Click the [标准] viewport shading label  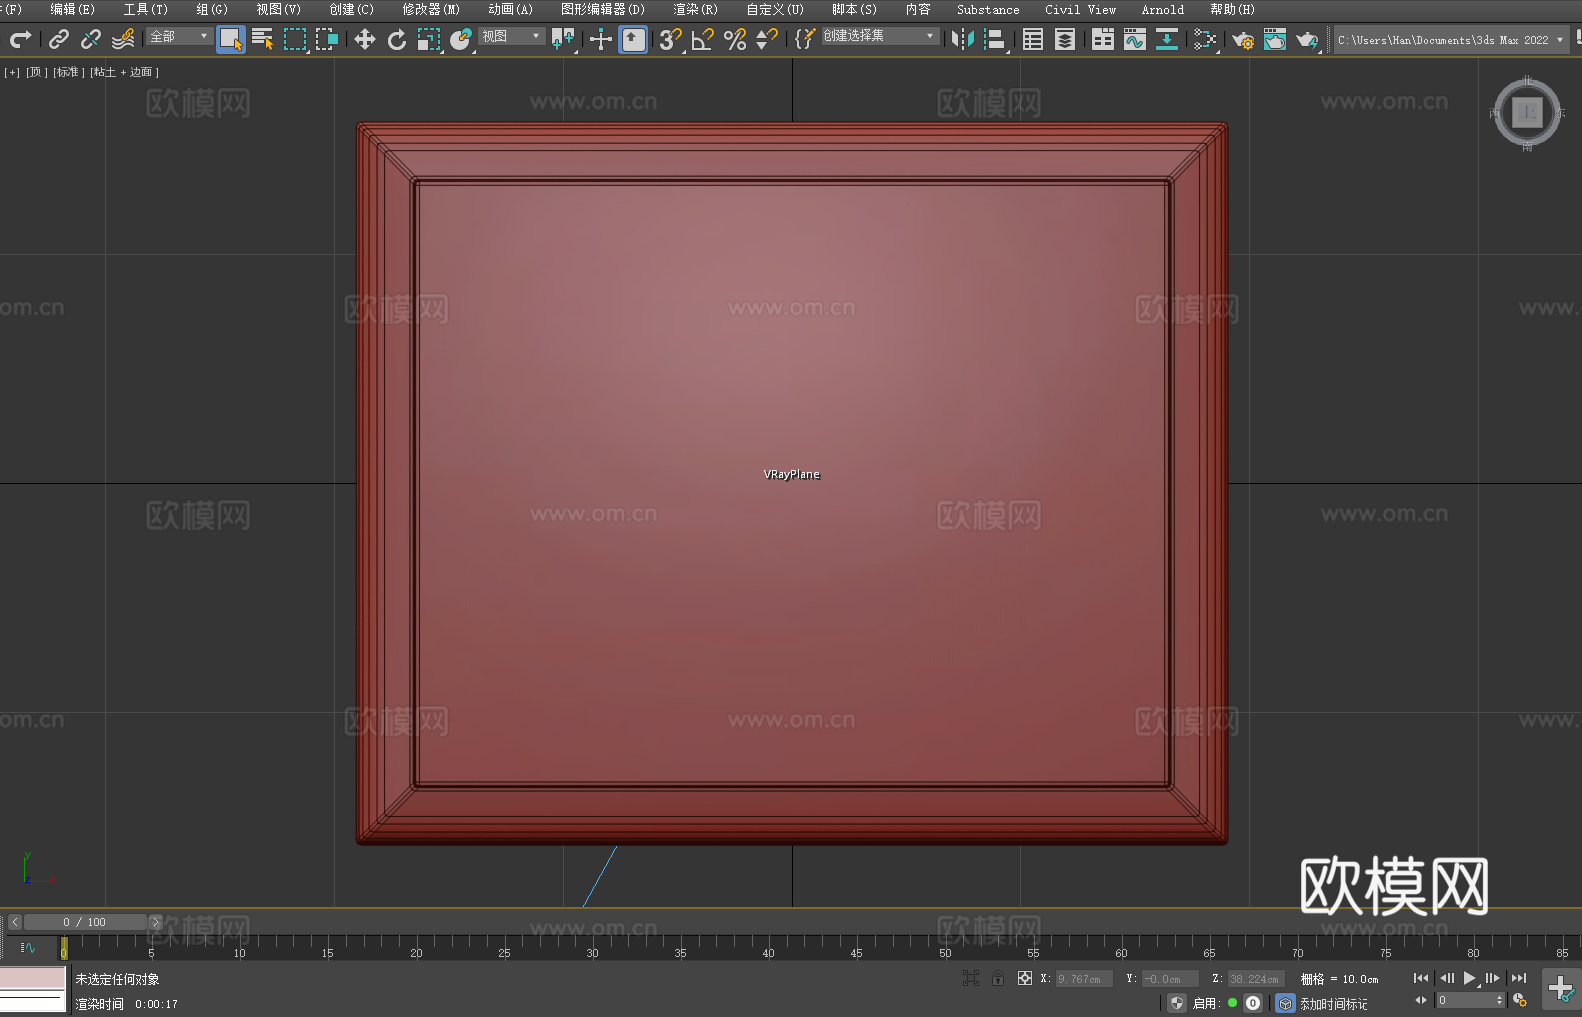69,72
